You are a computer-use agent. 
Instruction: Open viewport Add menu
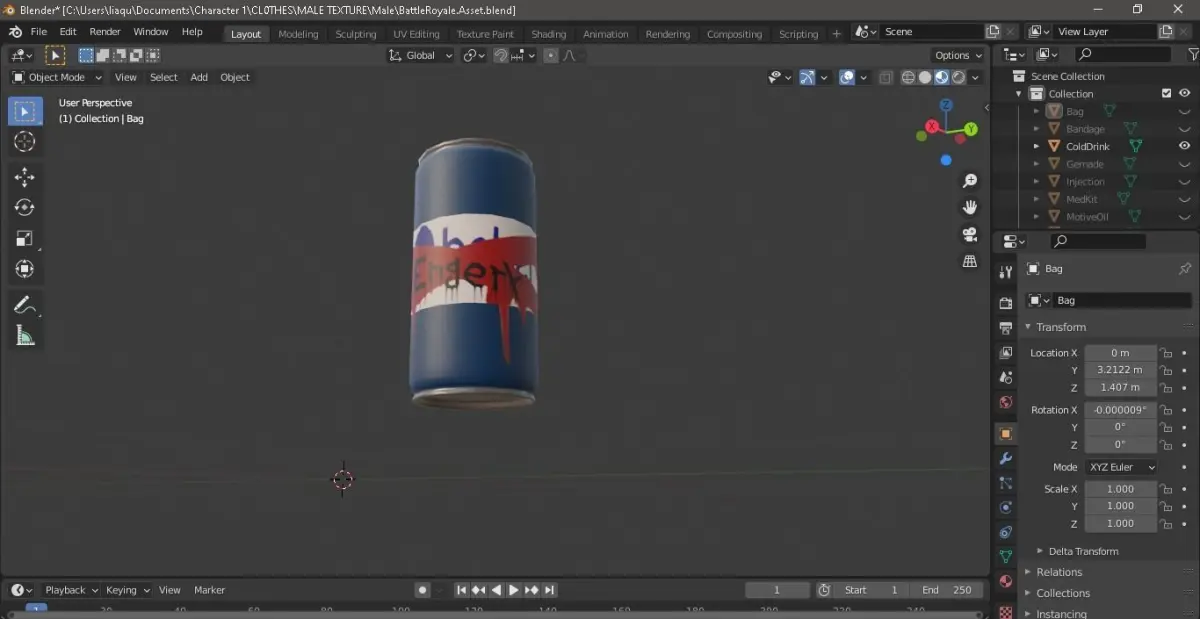pyautogui.click(x=199, y=77)
